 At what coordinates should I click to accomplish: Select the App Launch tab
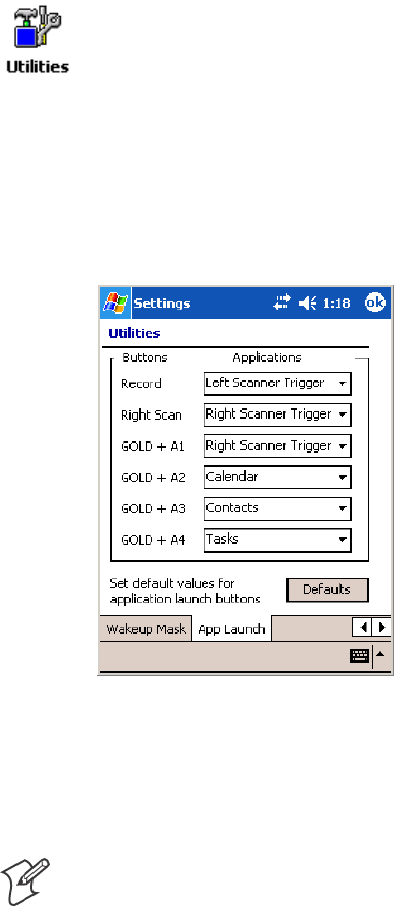tap(232, 629)
